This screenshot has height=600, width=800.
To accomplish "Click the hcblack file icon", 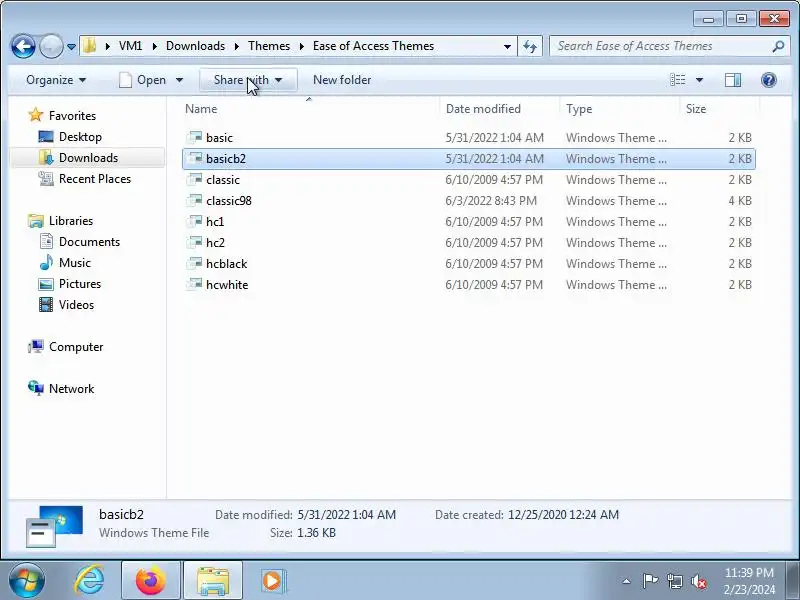I will coord(194,263).
